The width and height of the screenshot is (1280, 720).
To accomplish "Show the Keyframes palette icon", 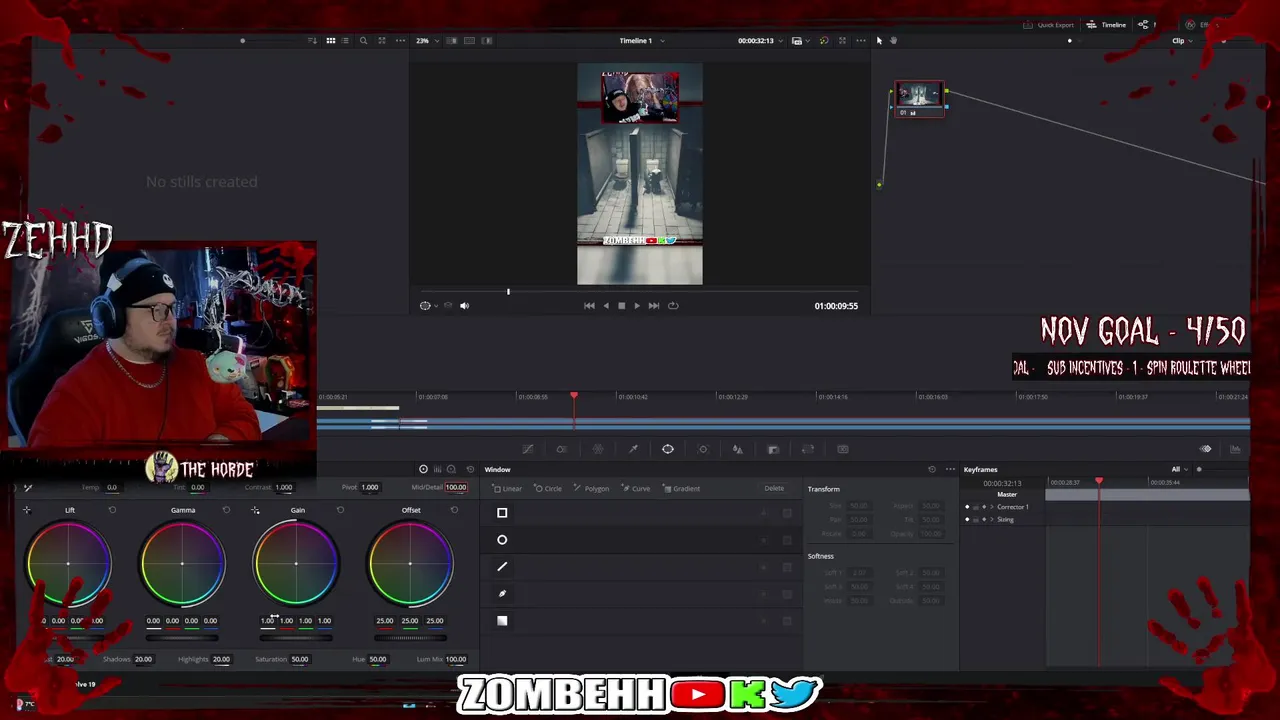I will pyautogui.click(x=1205, y=449).
